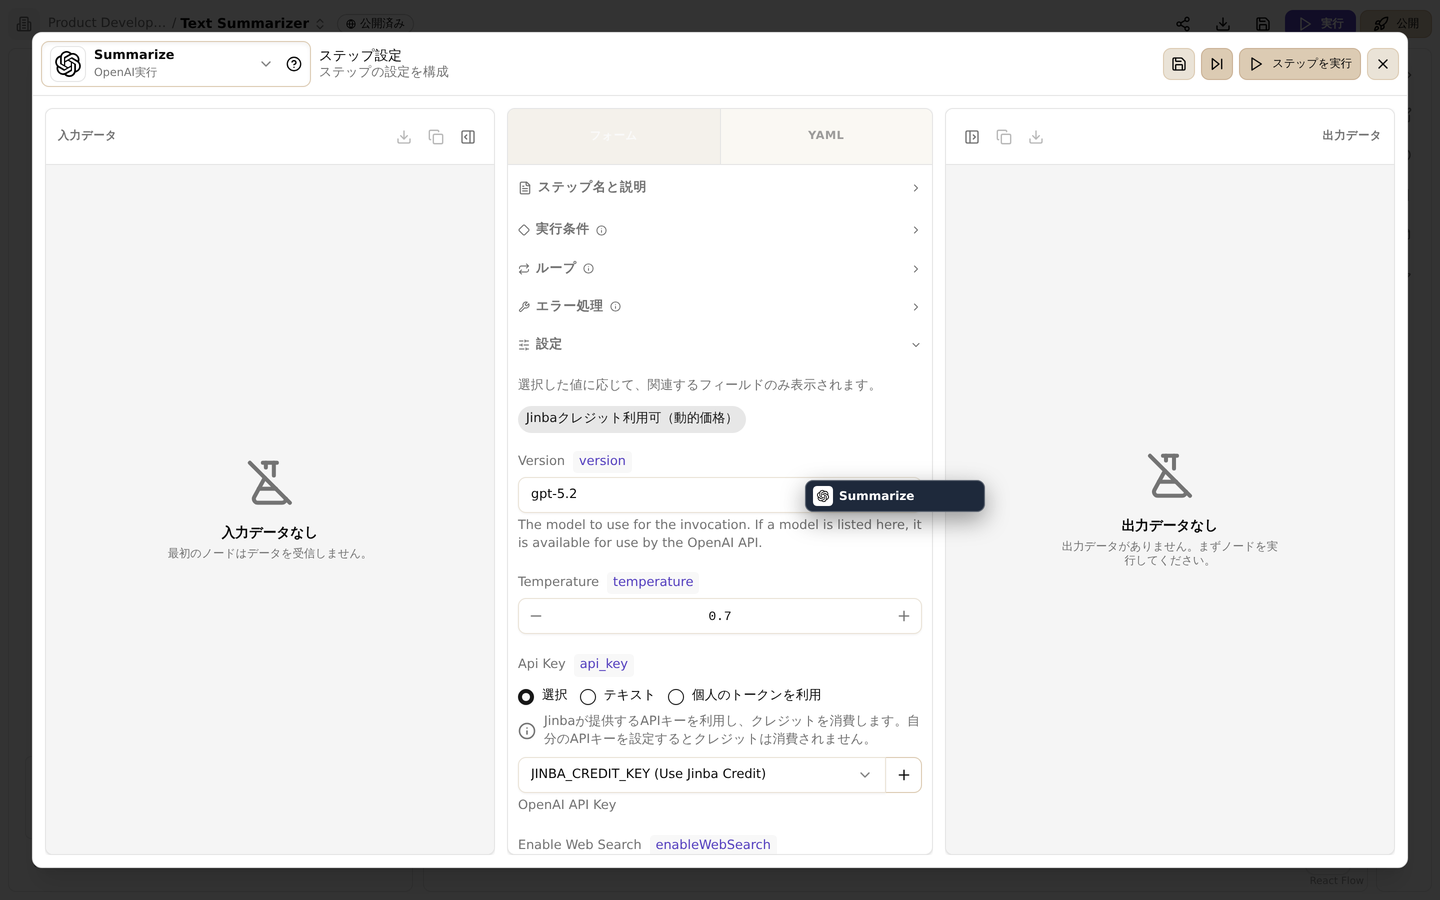The height and width of the screenshot is (900, 1440).
Task: Expand ループ section
Action: tap(720, 269)
